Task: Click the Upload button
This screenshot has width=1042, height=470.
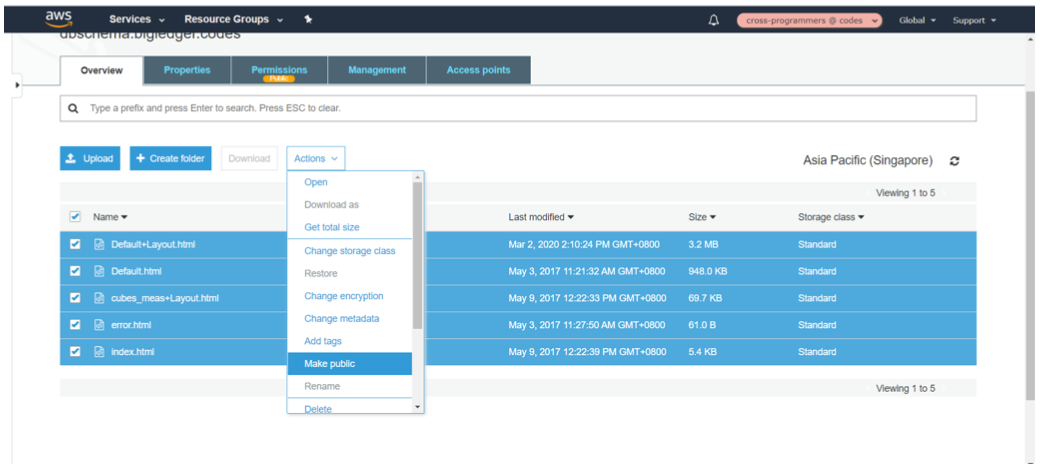Action: point(90,158)
